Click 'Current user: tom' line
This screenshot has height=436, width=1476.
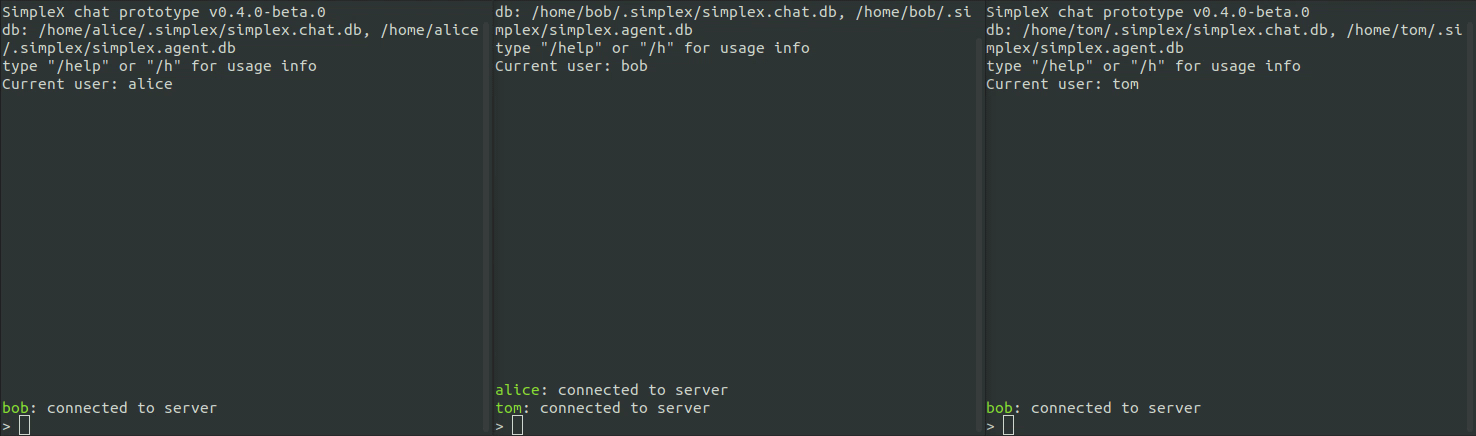(x=1062, y=84)
